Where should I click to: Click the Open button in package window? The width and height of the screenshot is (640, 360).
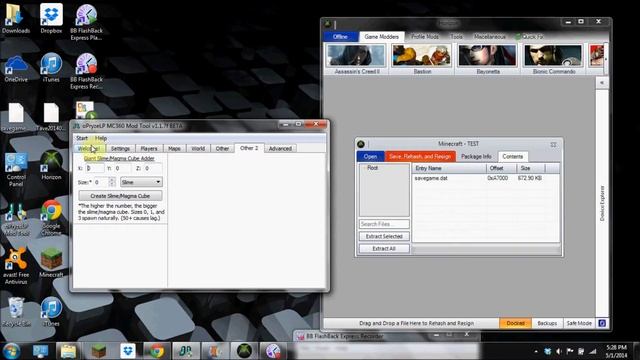(370, 157)
